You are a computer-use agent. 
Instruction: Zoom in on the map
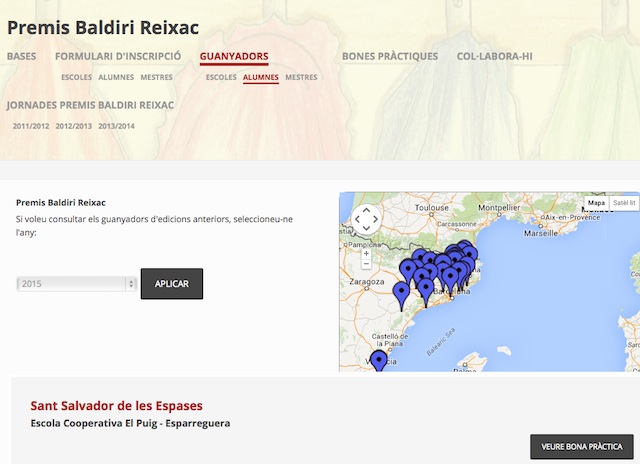(366, 253)
